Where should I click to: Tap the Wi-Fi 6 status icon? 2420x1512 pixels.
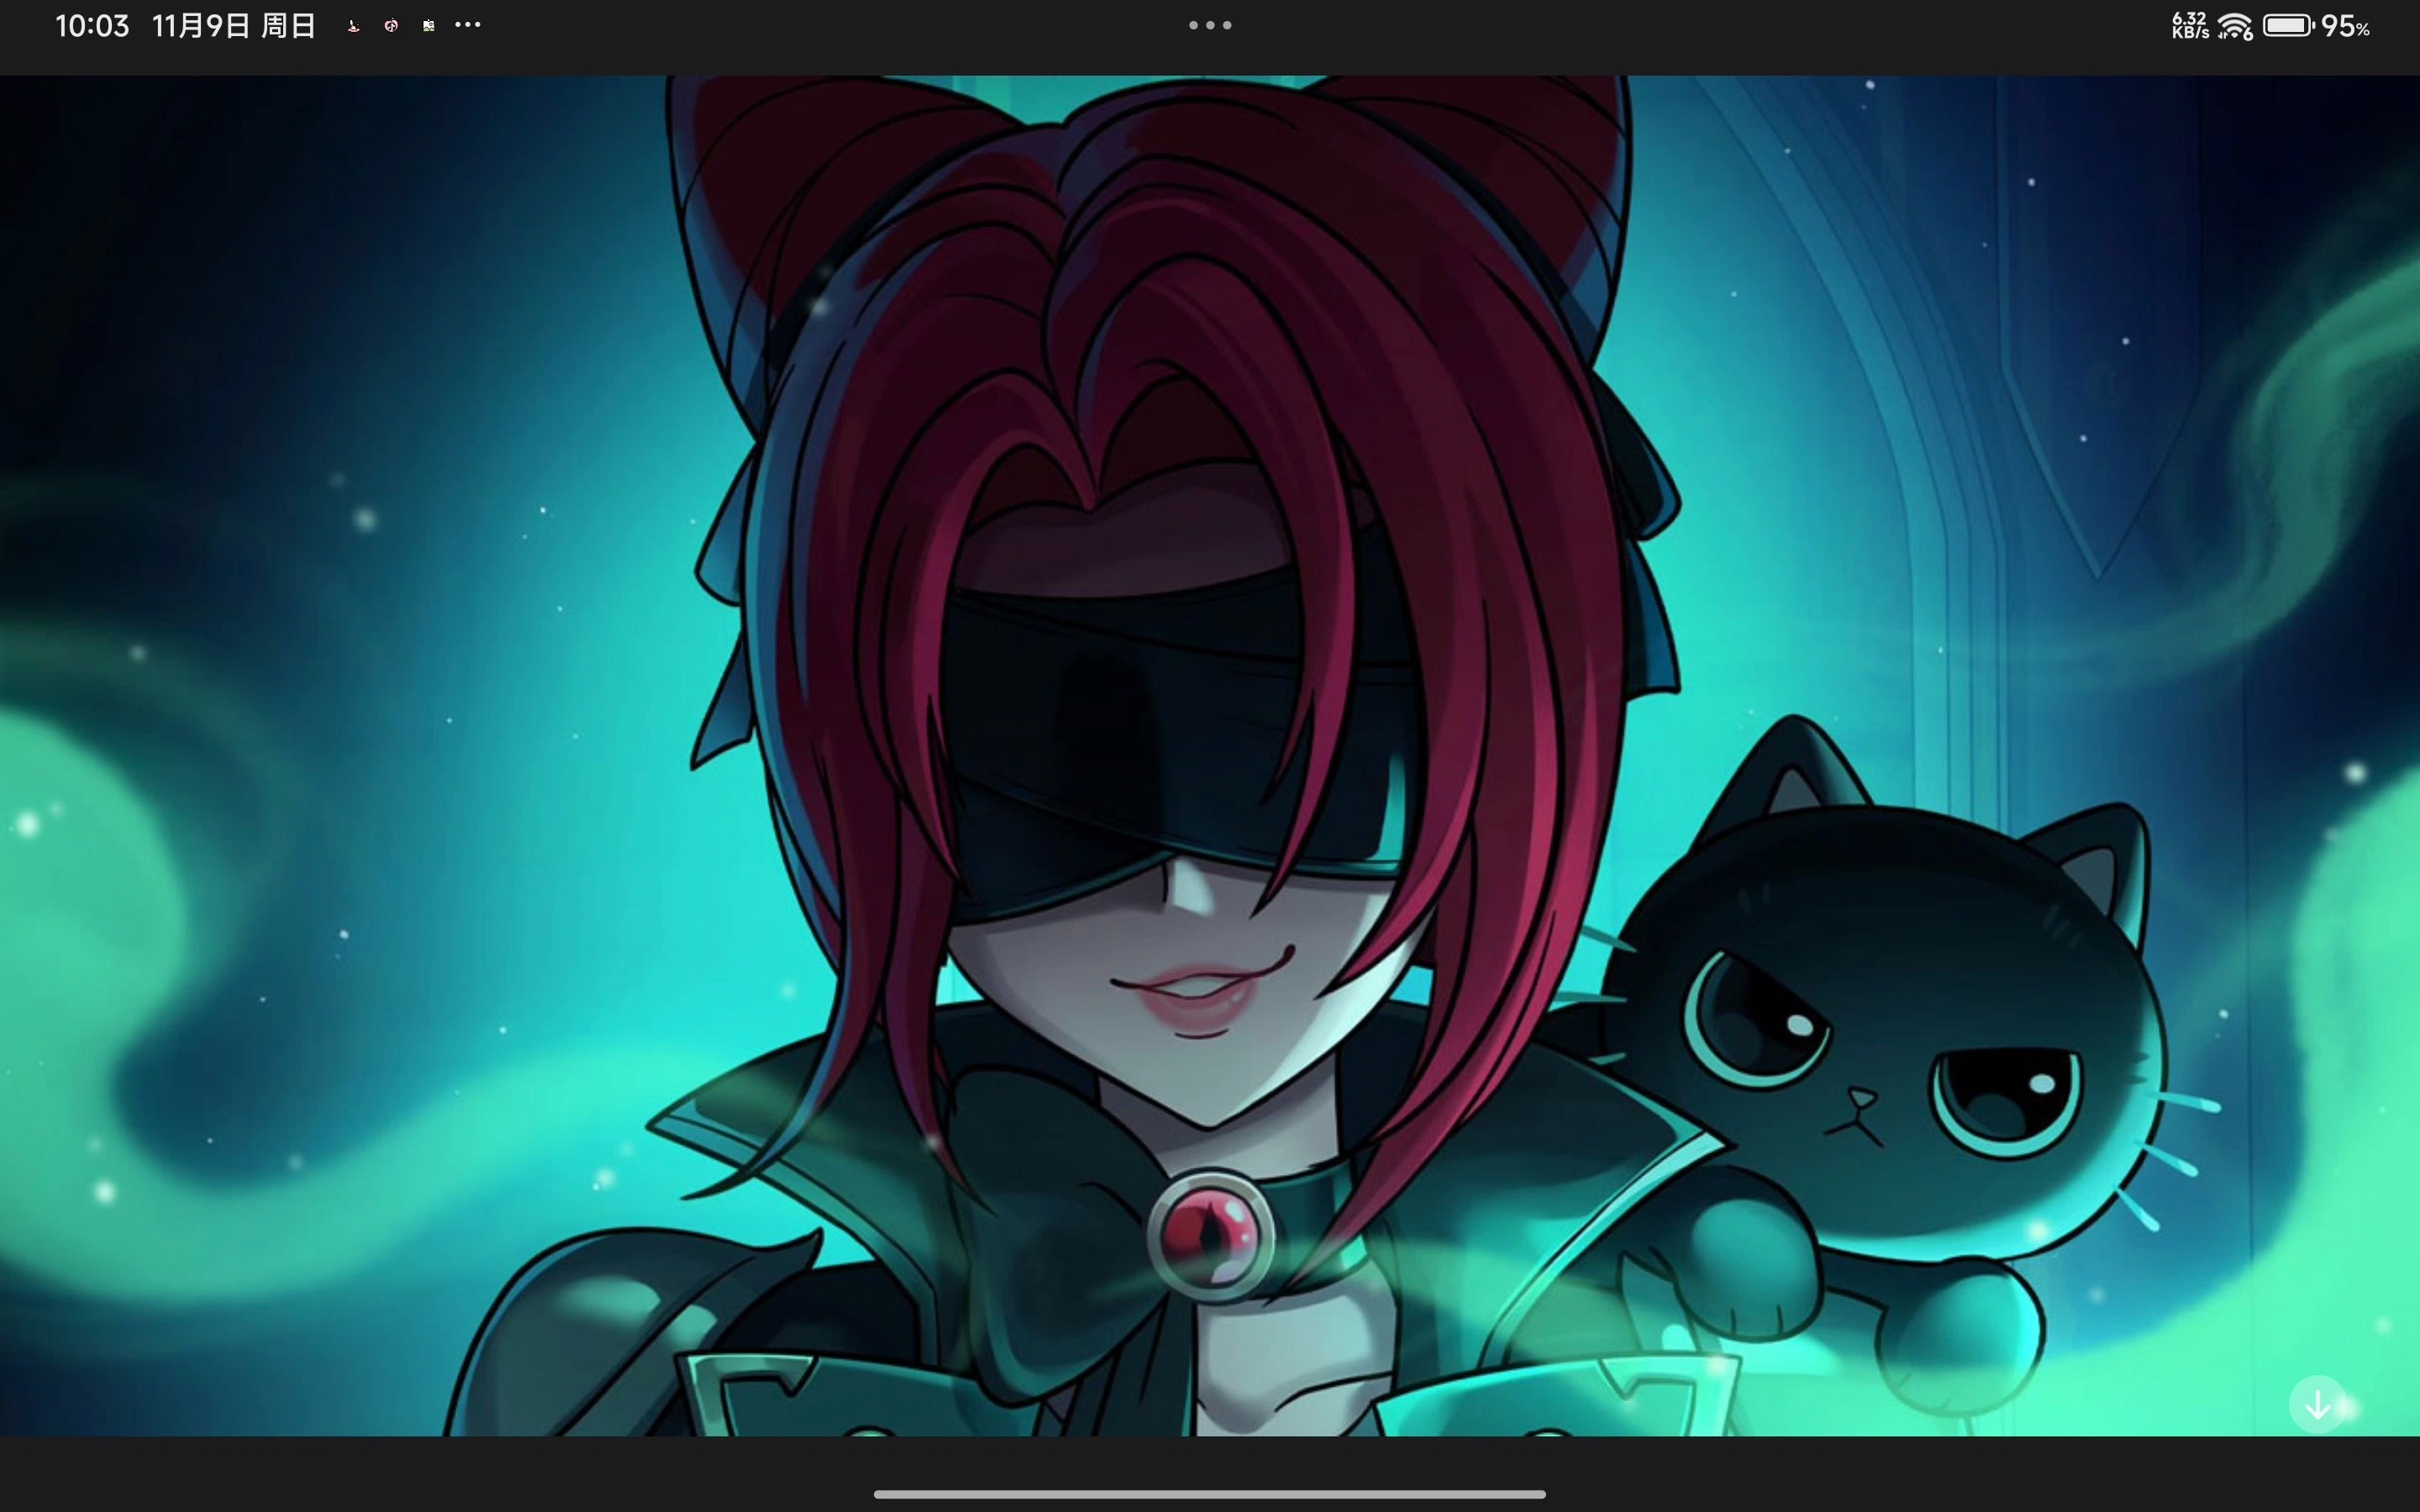click(2234, 27)
